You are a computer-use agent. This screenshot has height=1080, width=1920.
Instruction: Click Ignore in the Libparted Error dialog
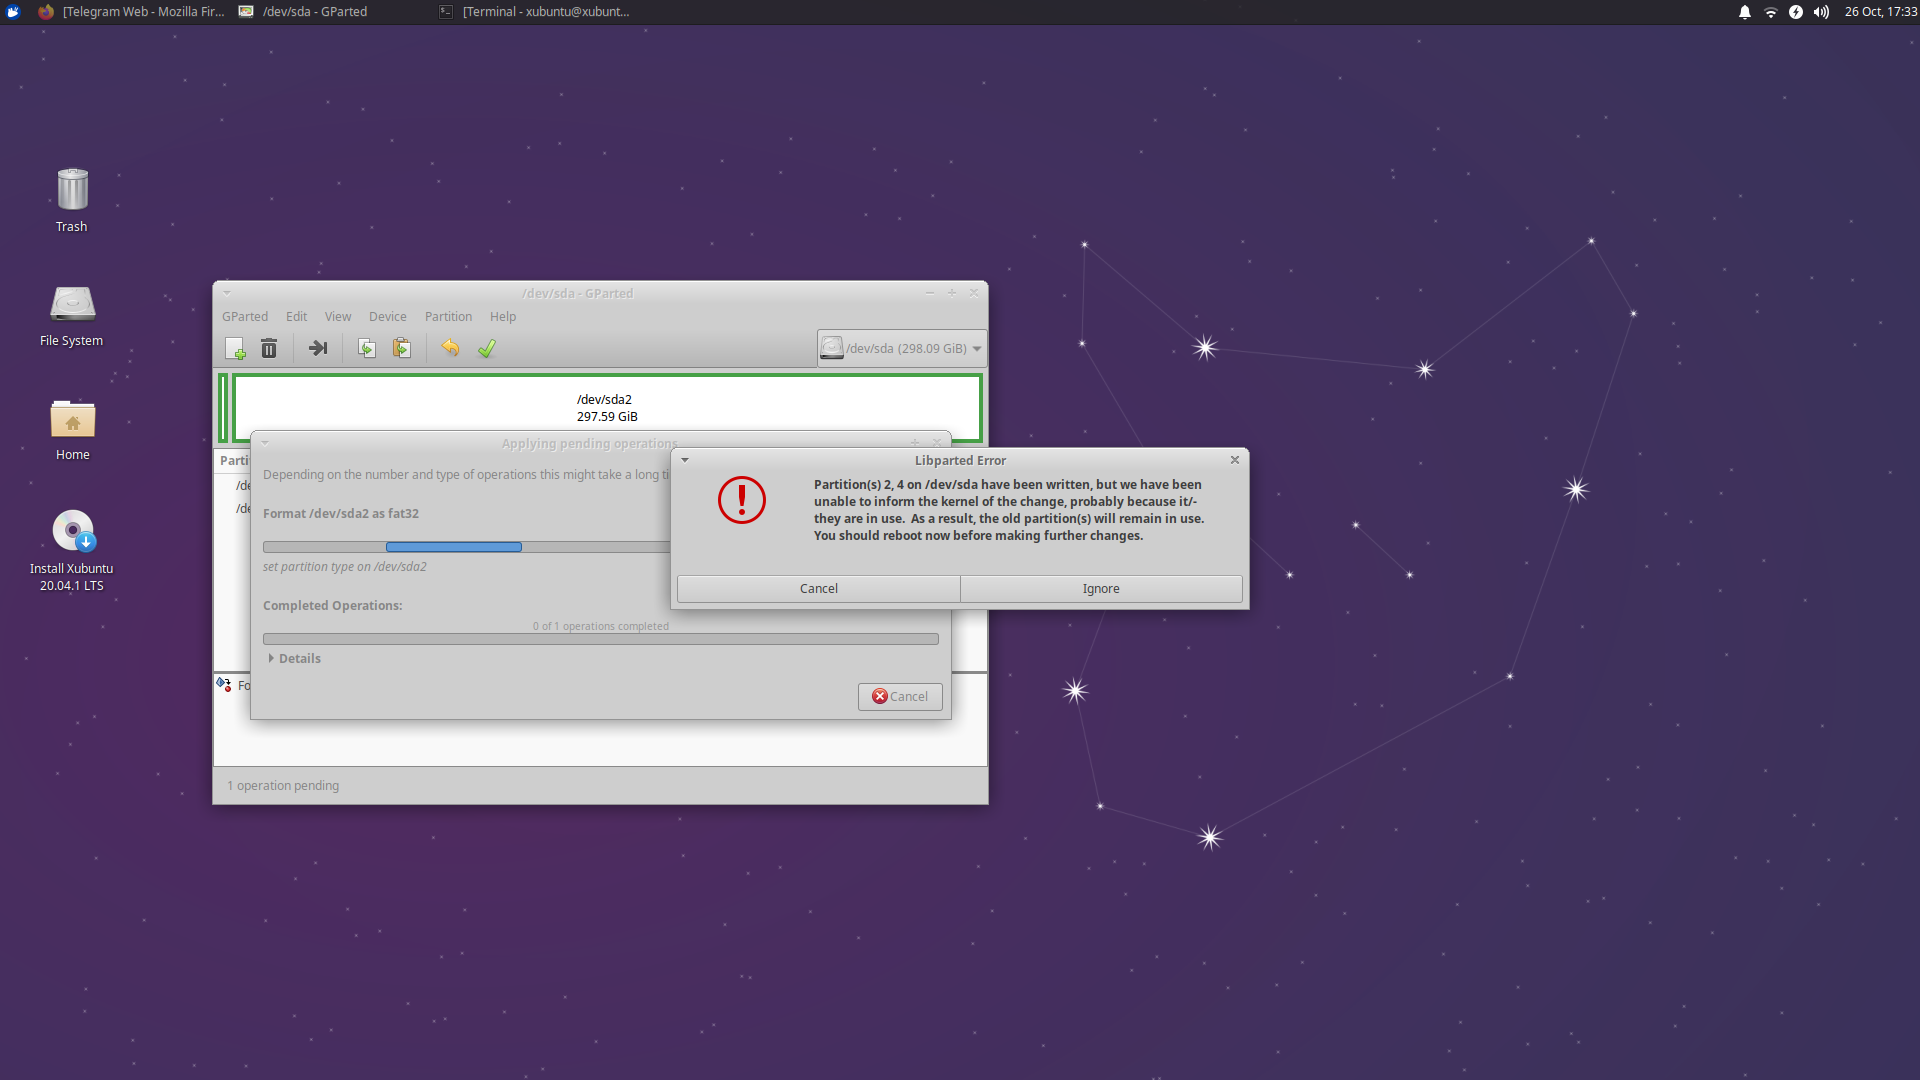1101,589
